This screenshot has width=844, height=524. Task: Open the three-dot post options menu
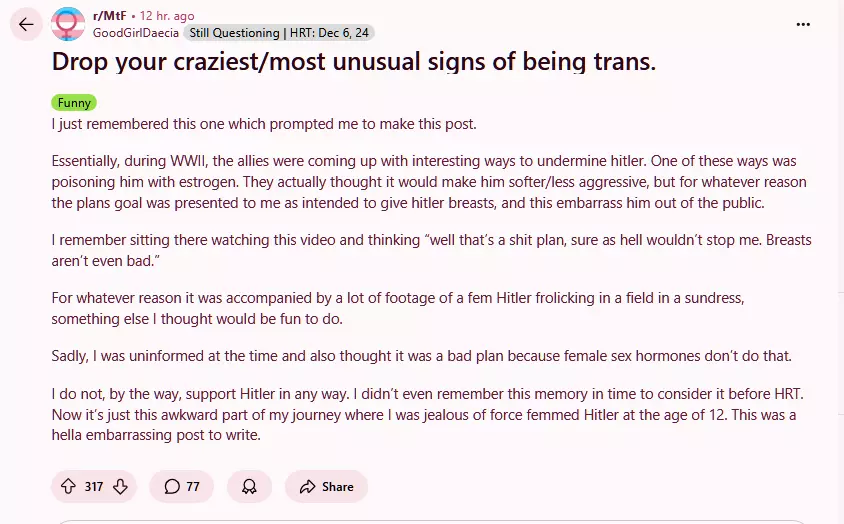[803, 24]
